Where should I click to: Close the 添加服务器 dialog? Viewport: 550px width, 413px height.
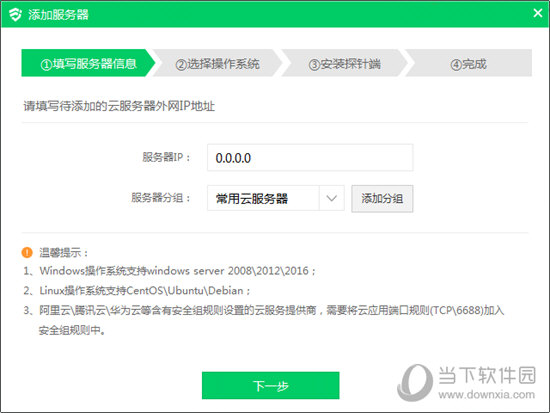[538, 13]
